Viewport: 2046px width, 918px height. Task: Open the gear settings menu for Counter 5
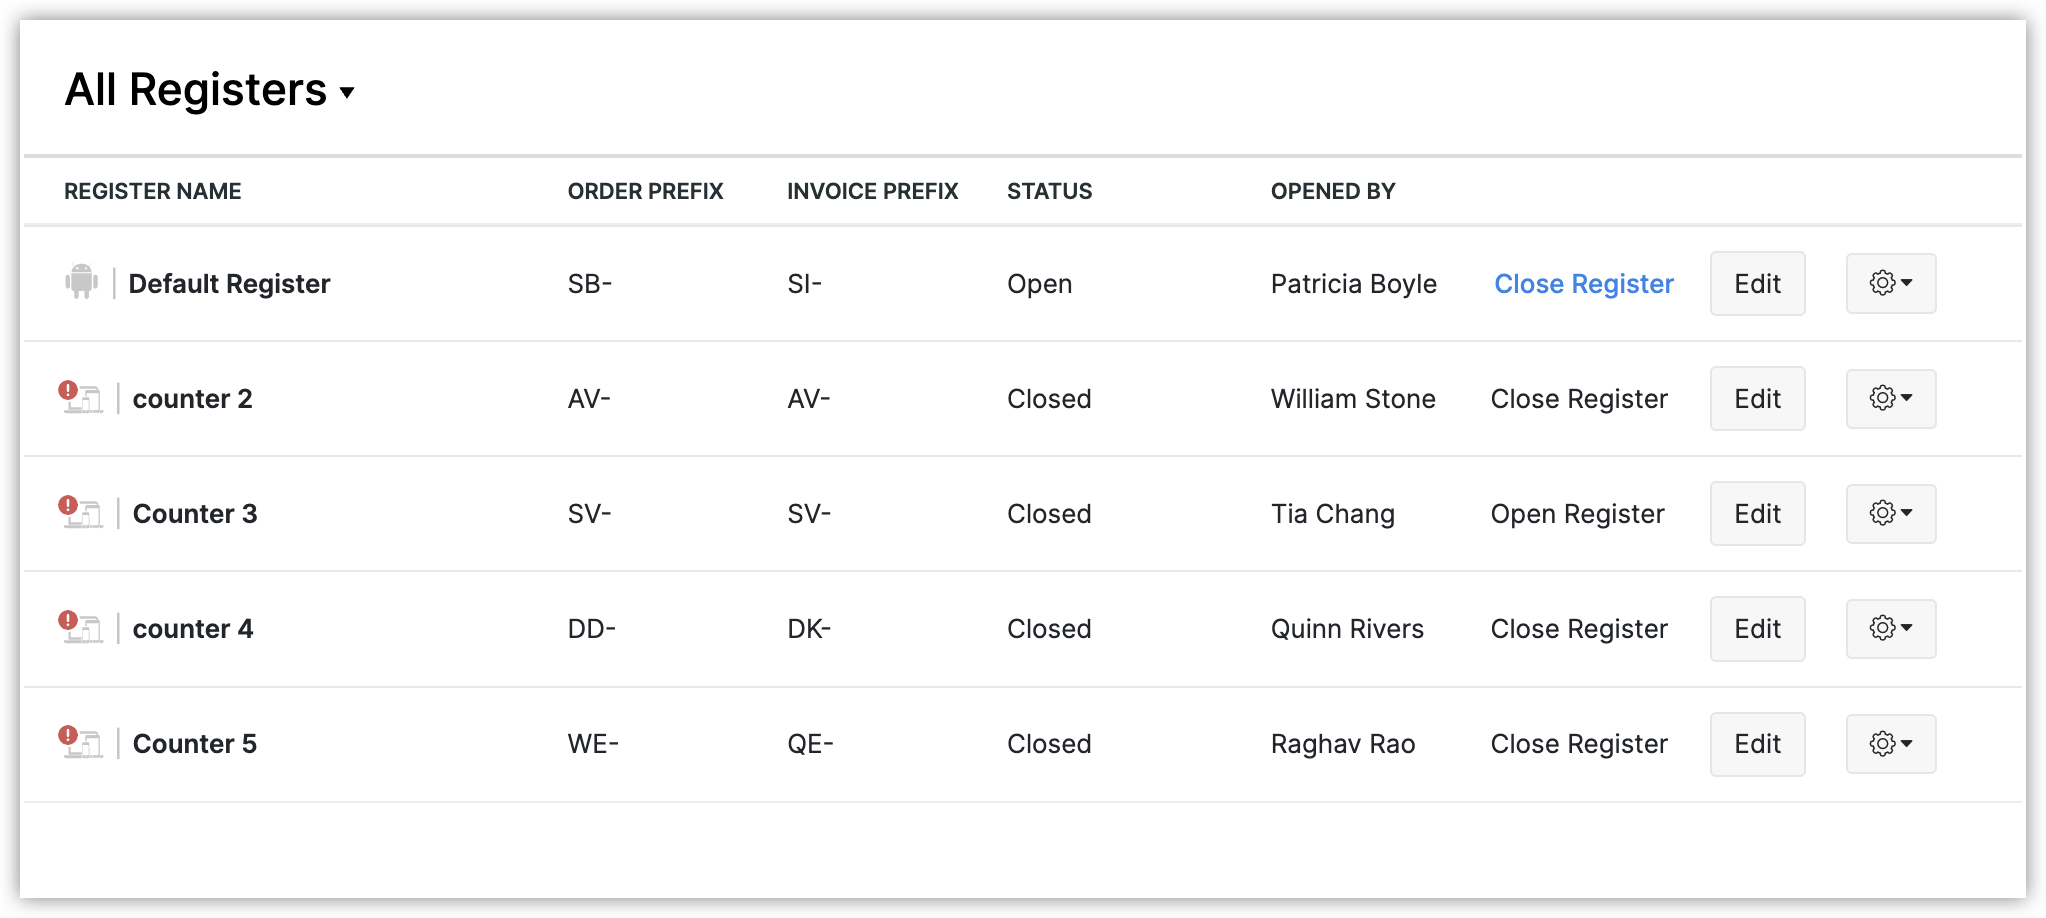click(x=1890, y=744)
